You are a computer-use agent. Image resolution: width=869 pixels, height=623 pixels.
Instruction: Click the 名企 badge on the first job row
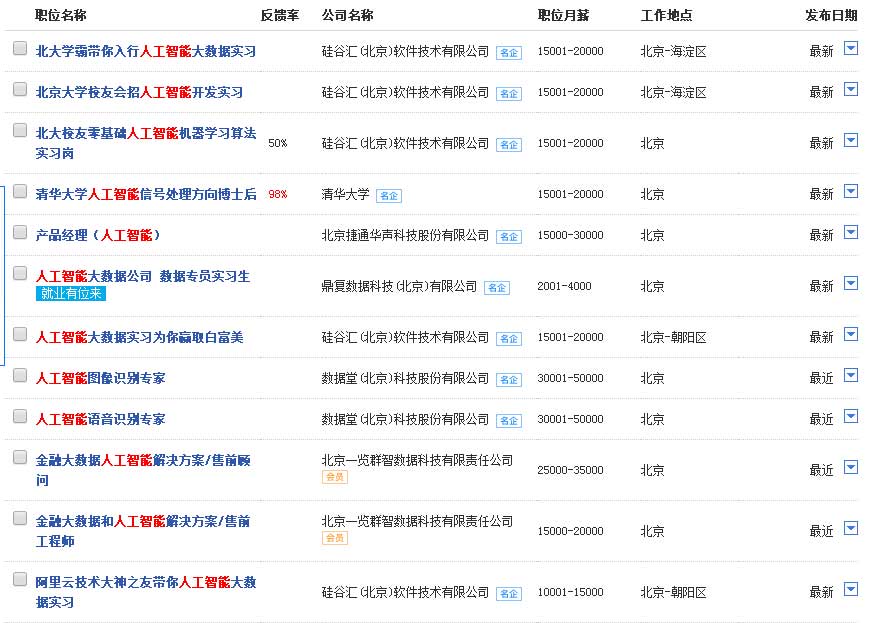tap(510, 47)
